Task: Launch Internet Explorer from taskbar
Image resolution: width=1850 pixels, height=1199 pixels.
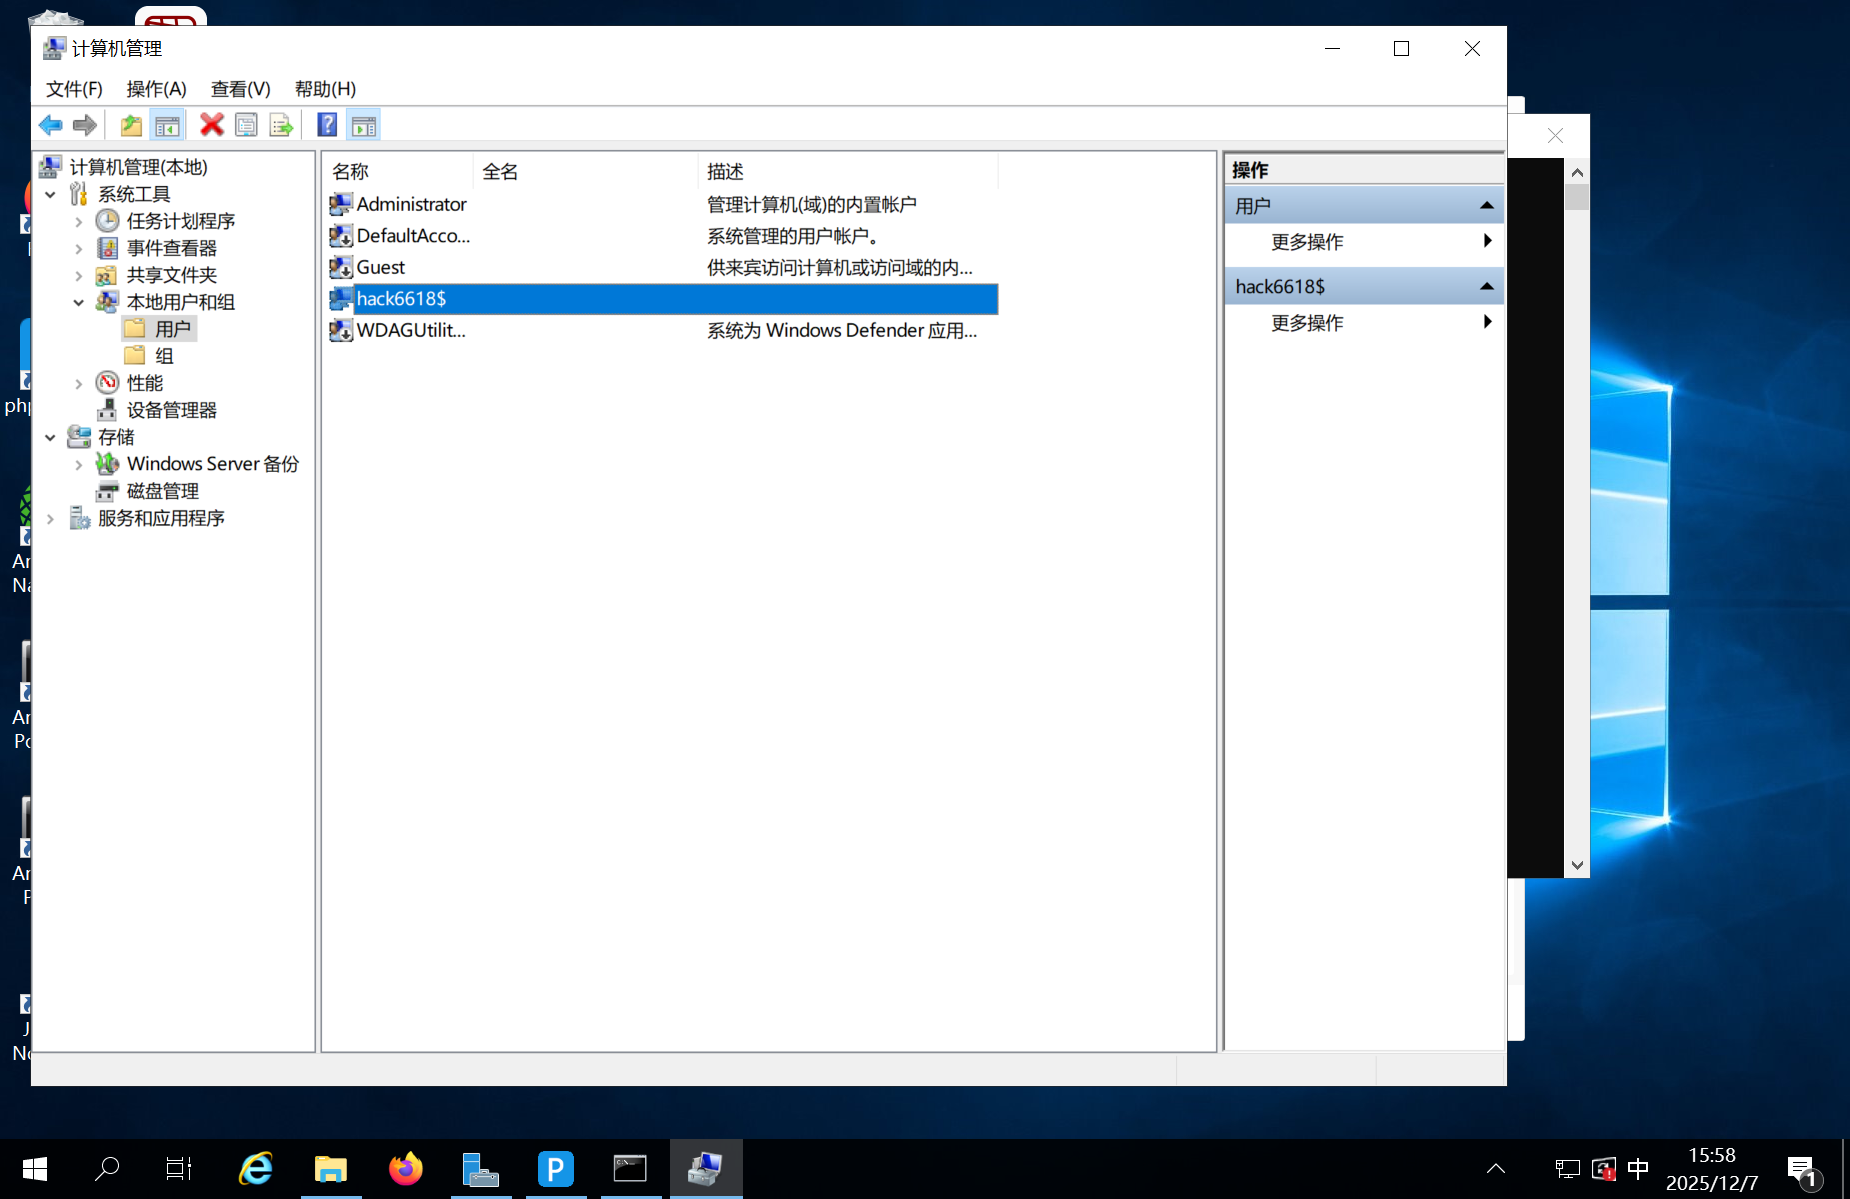Action: (256, 1169)
